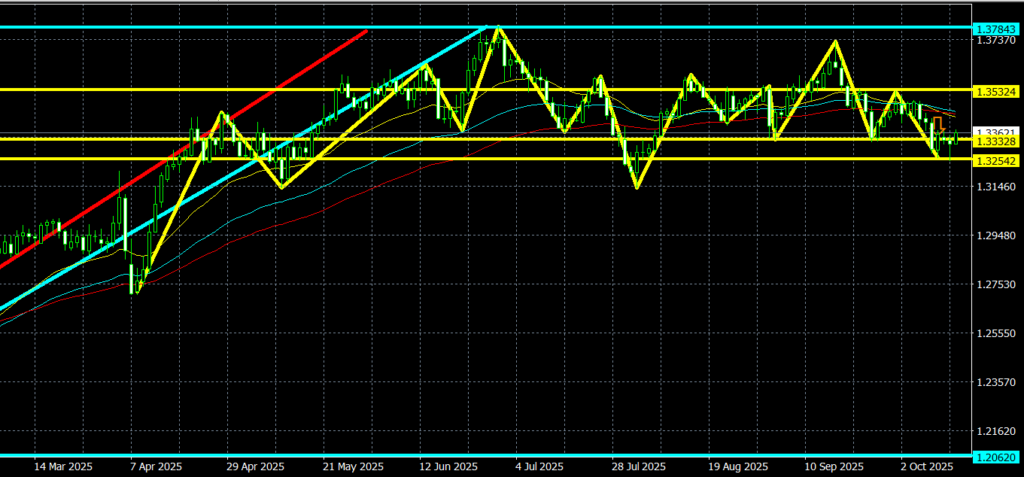This screenshot has width=1024, height=477.
Task: Select the cyan 1.37843 price label
Action: (x=994, y=29)
